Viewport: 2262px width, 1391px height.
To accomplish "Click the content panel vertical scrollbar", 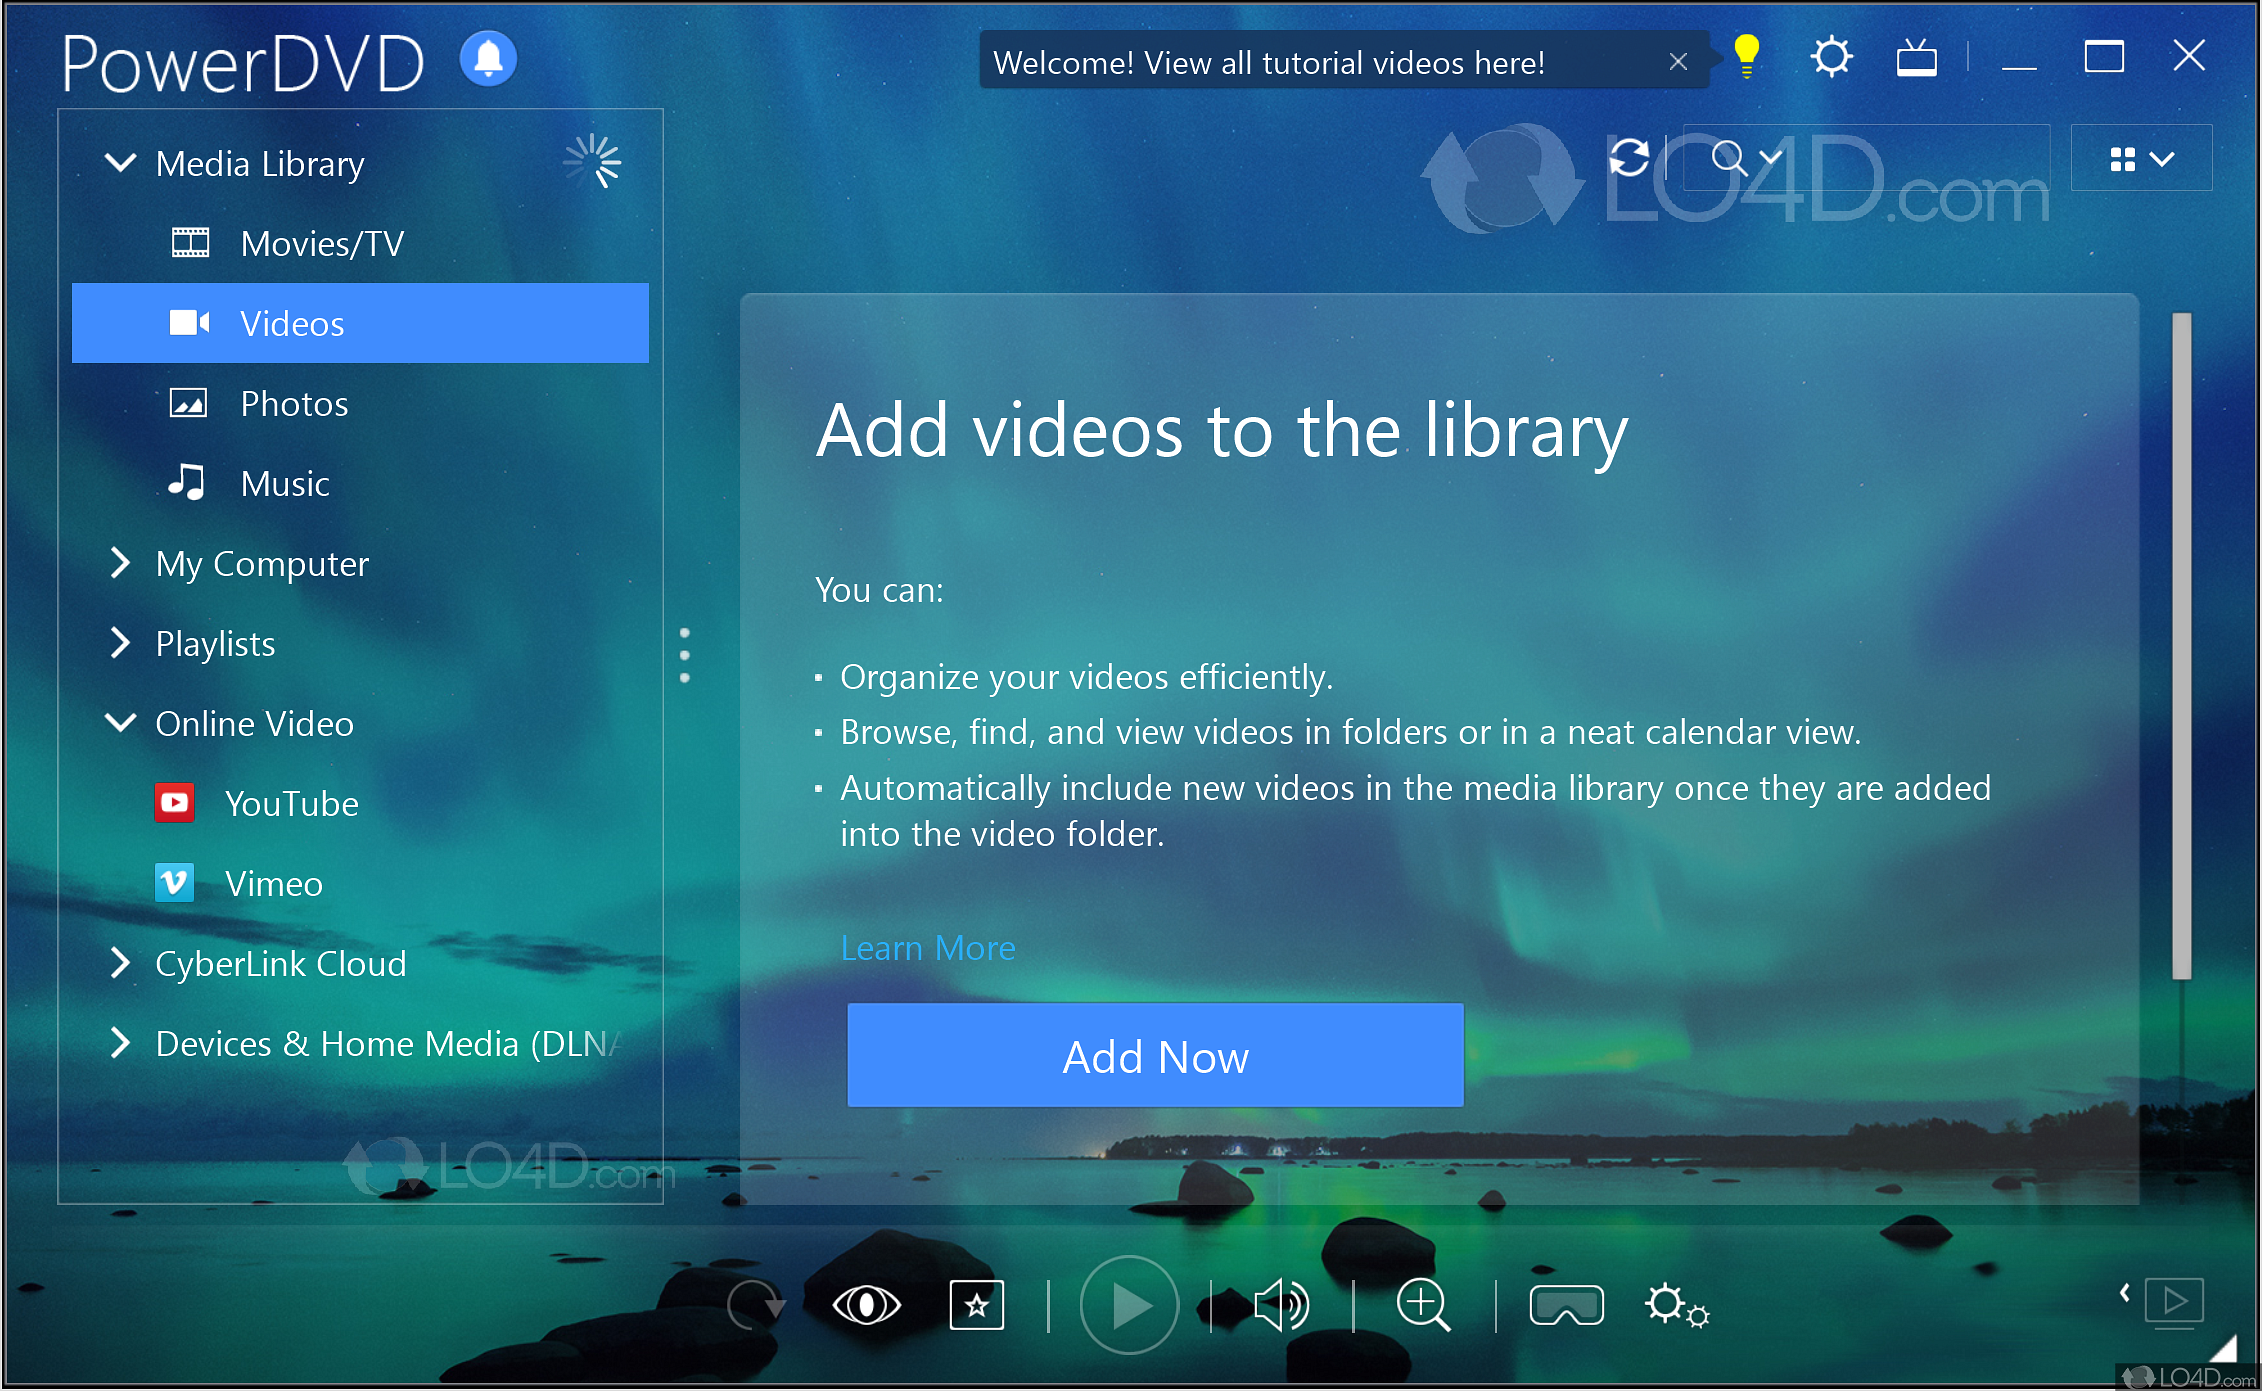I will (x=2181, y=646).
